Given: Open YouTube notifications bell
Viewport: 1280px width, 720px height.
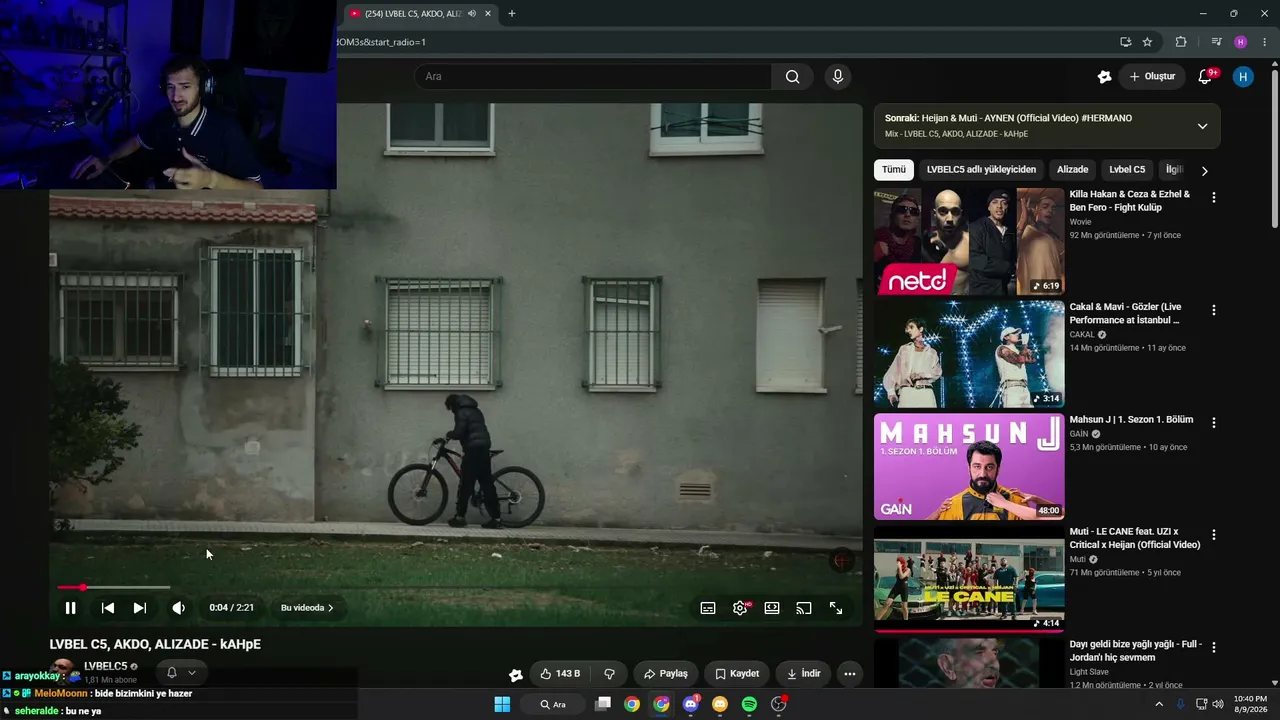Looking at the screenshot, I should point(1205,77).
